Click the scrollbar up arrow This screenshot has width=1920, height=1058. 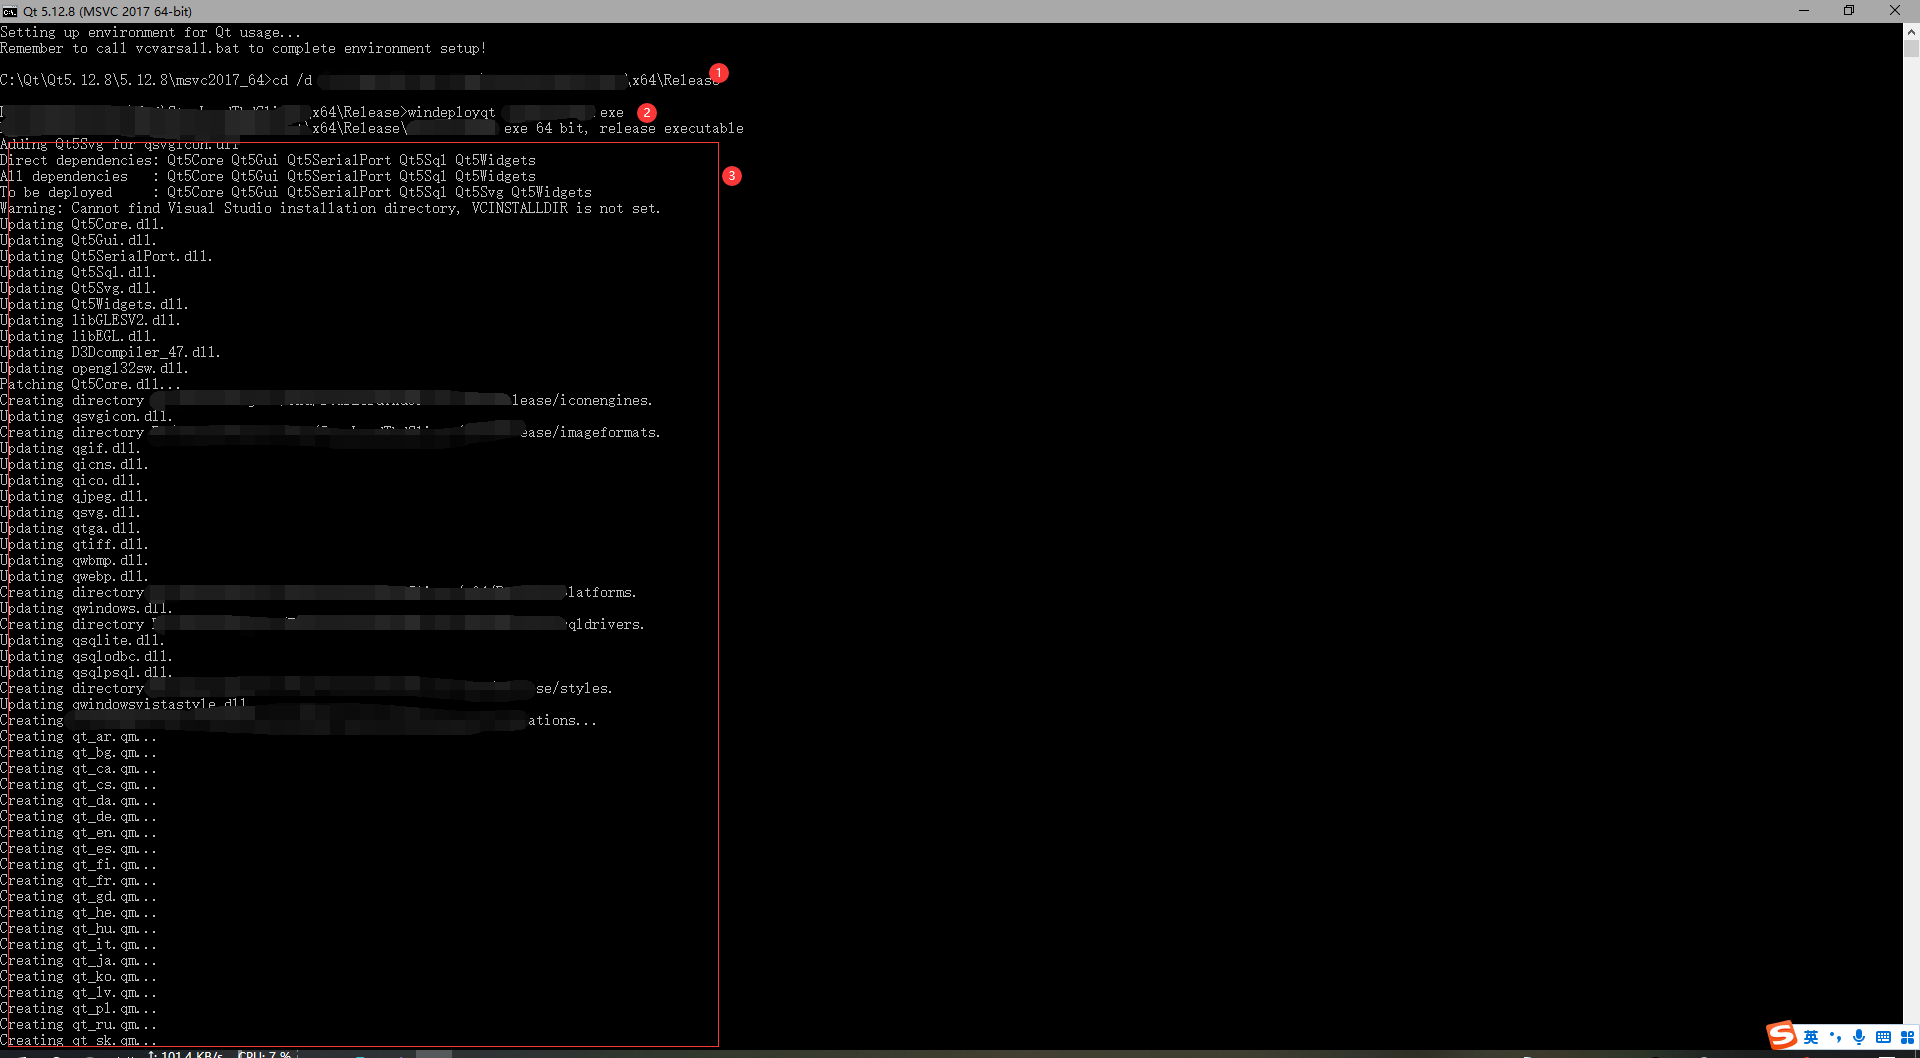pos(1911,32)
